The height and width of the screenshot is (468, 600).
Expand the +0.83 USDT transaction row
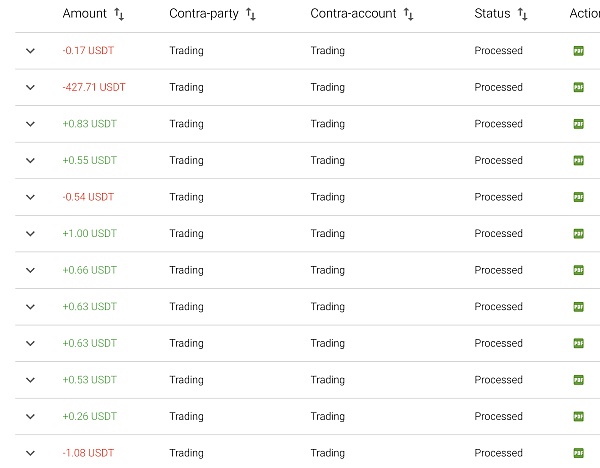point(30,124)
